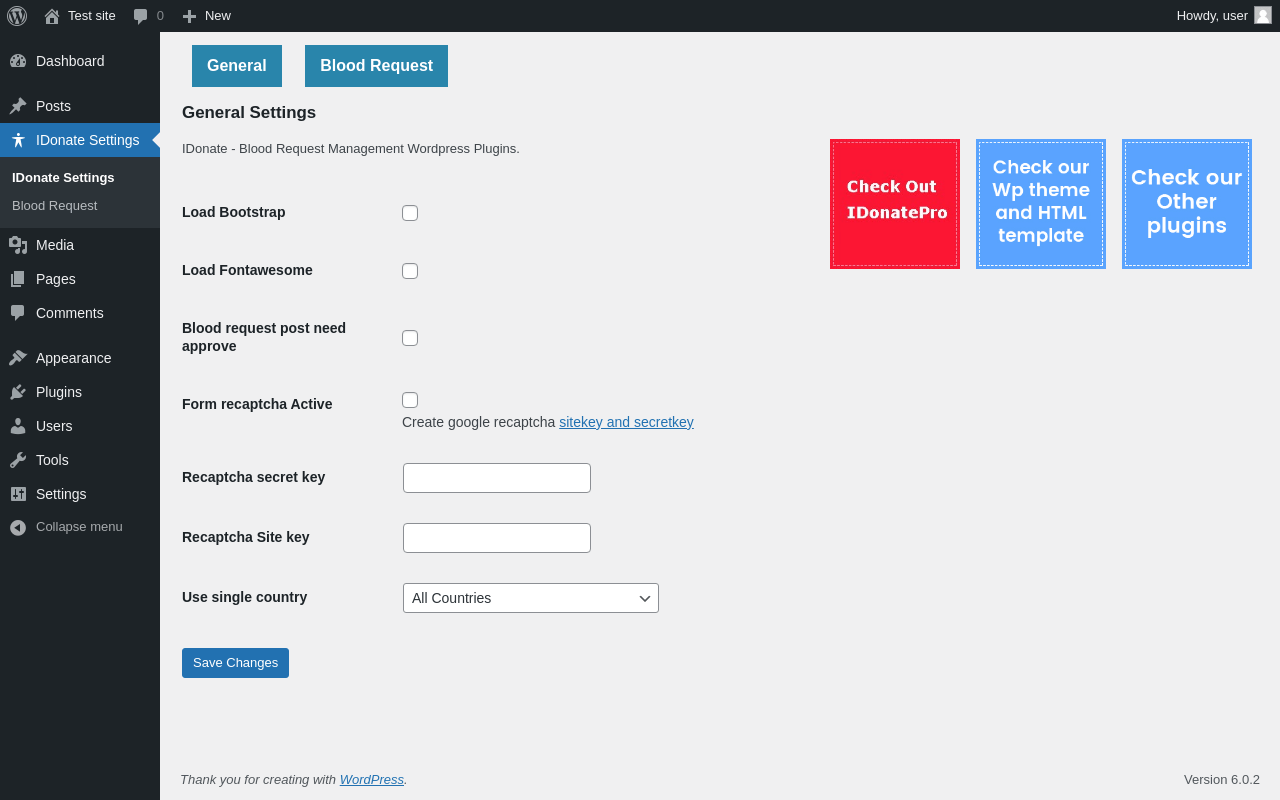Switch to the General tab
Image resolution: width=1280 pixels, height=800 pixels.
coord(237,66)
